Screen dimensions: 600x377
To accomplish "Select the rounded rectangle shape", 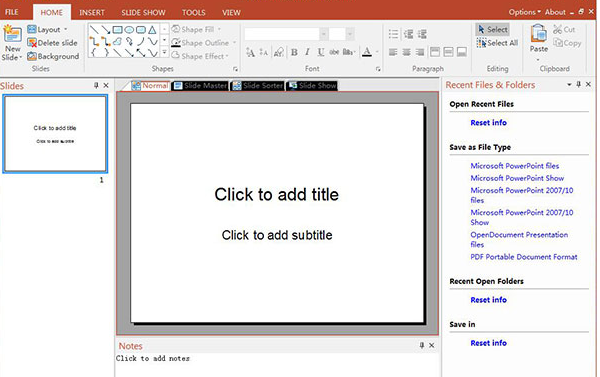I will 141,29.
